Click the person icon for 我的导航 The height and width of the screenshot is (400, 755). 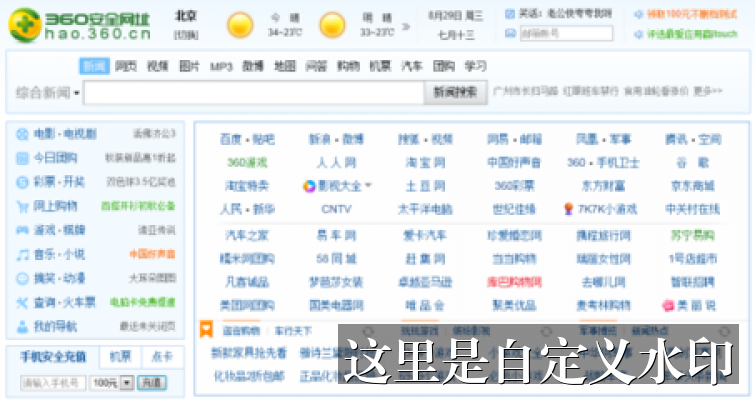(x=22, y=327)
